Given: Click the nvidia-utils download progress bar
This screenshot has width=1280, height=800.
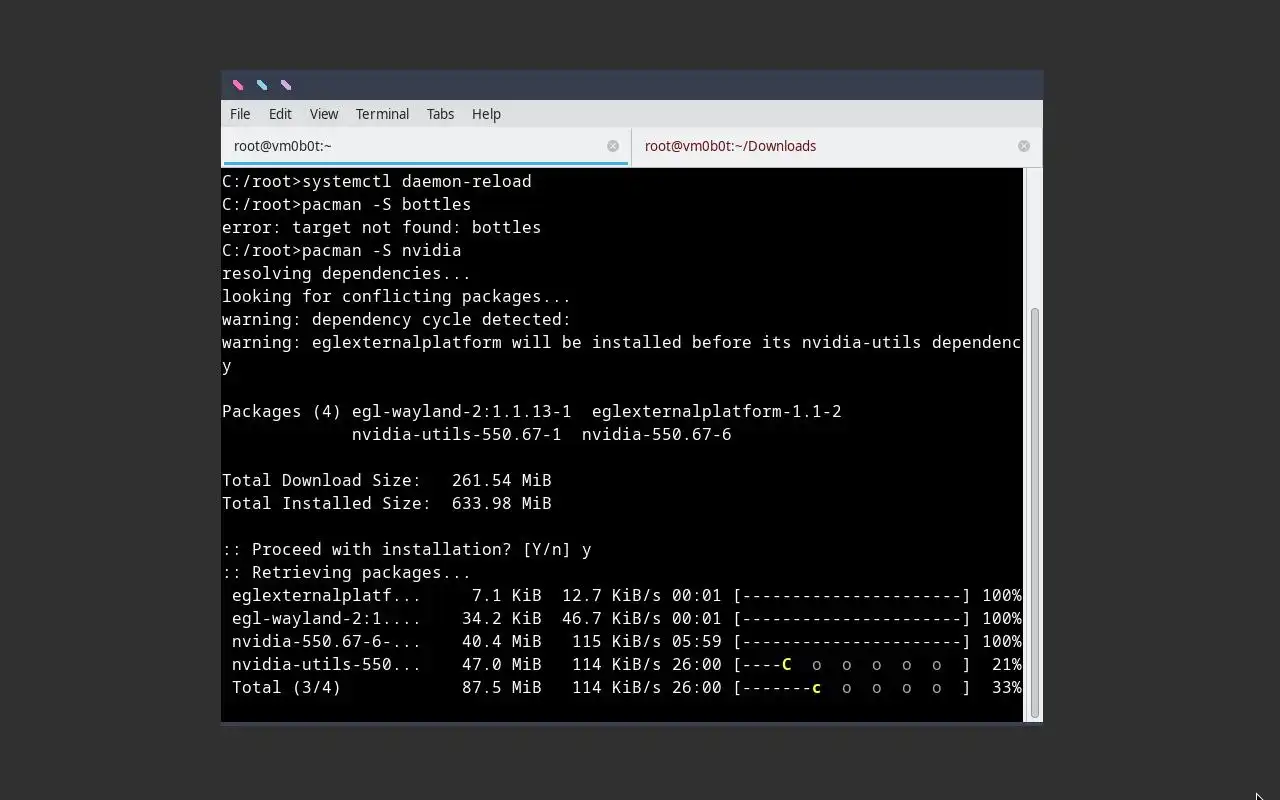Looking at the screenshot, I should click(x=851, y=665).
